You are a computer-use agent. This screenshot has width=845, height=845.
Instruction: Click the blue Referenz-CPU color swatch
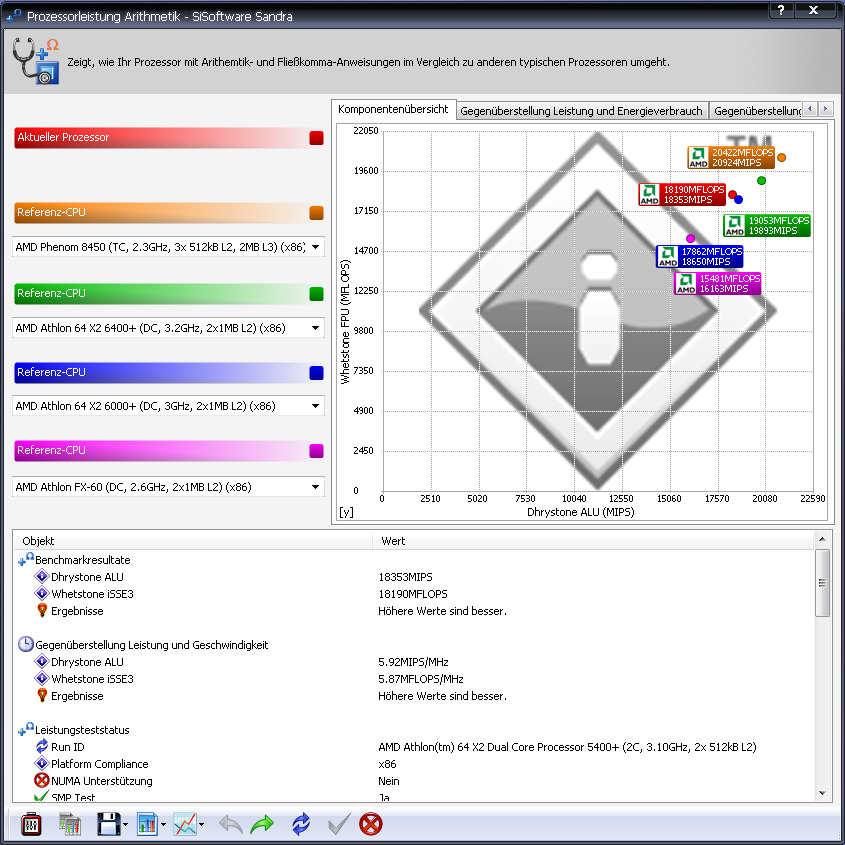pyautogui.click(x=316, y=373)
